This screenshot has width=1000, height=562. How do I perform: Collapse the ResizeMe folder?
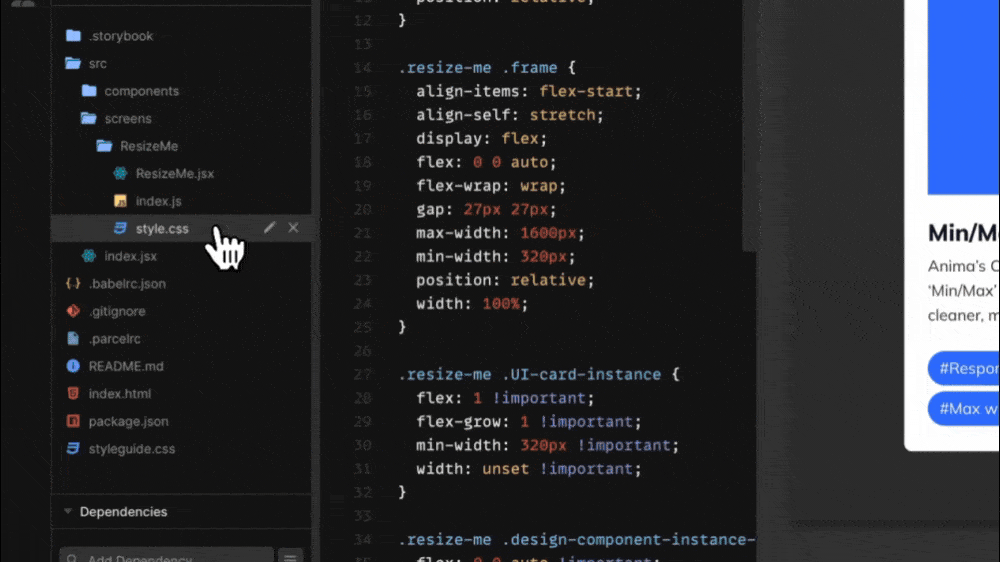point(148,146)
